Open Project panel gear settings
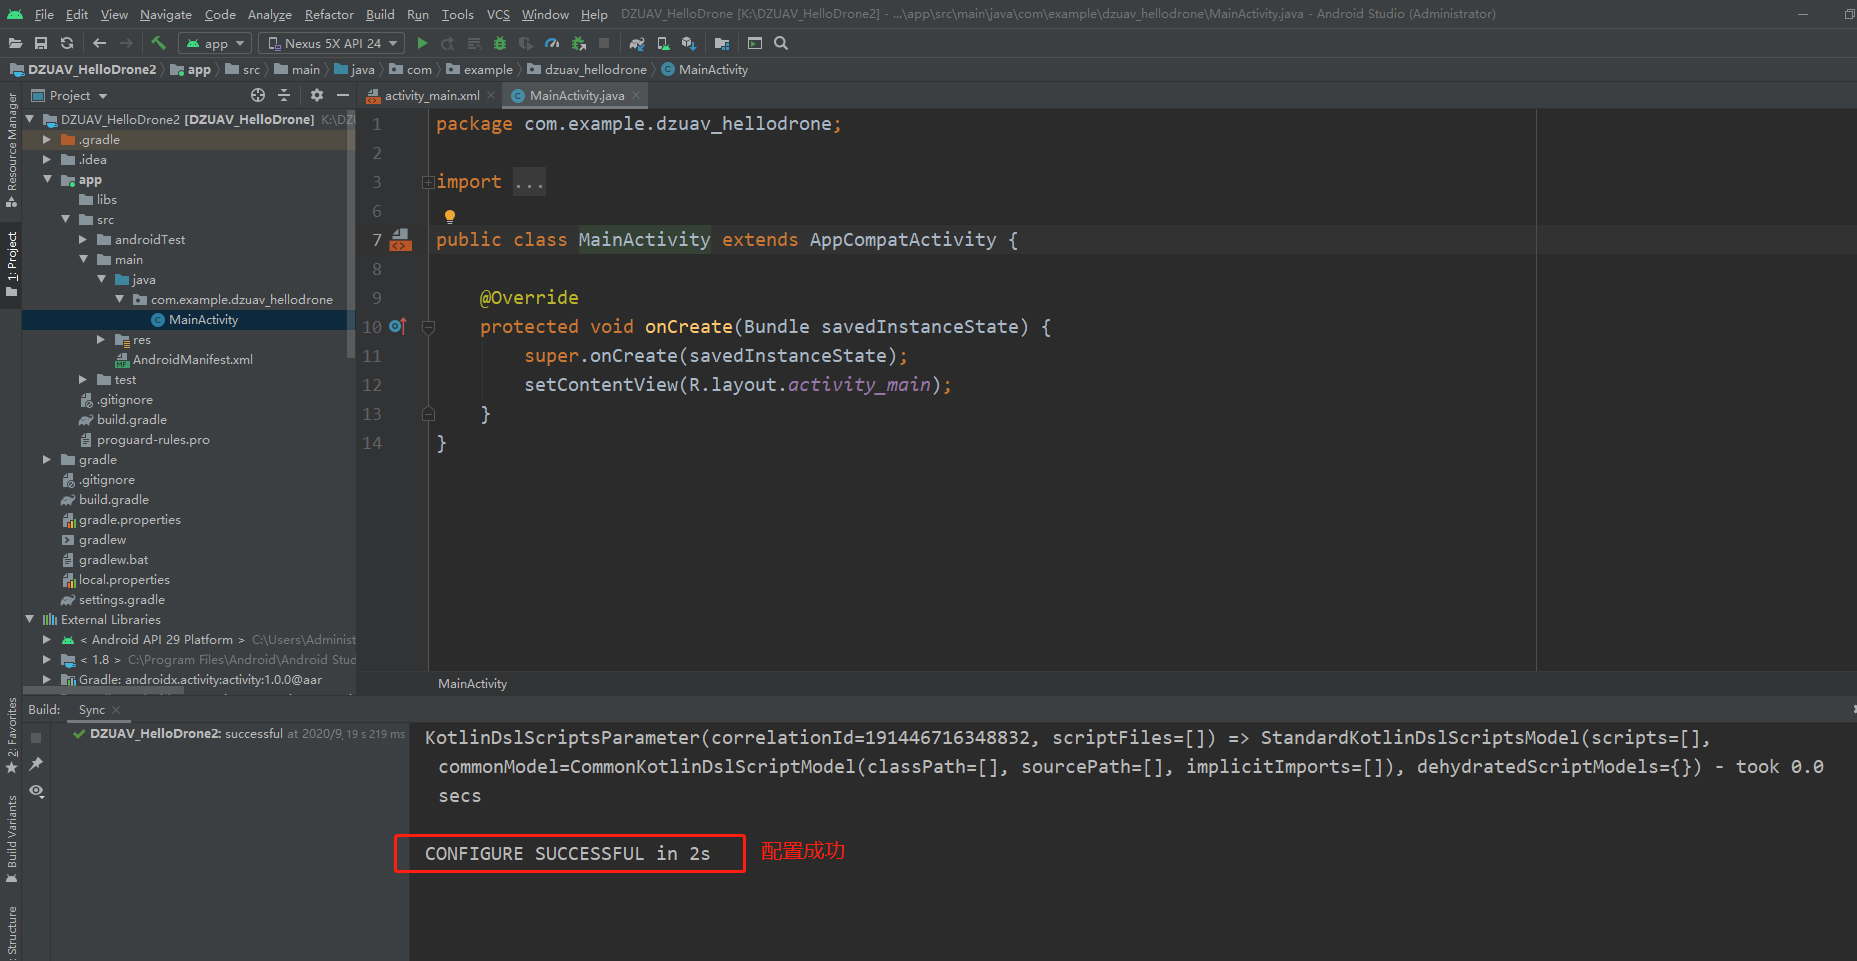Screen dimensions: 1857x961 click(317, 95)
